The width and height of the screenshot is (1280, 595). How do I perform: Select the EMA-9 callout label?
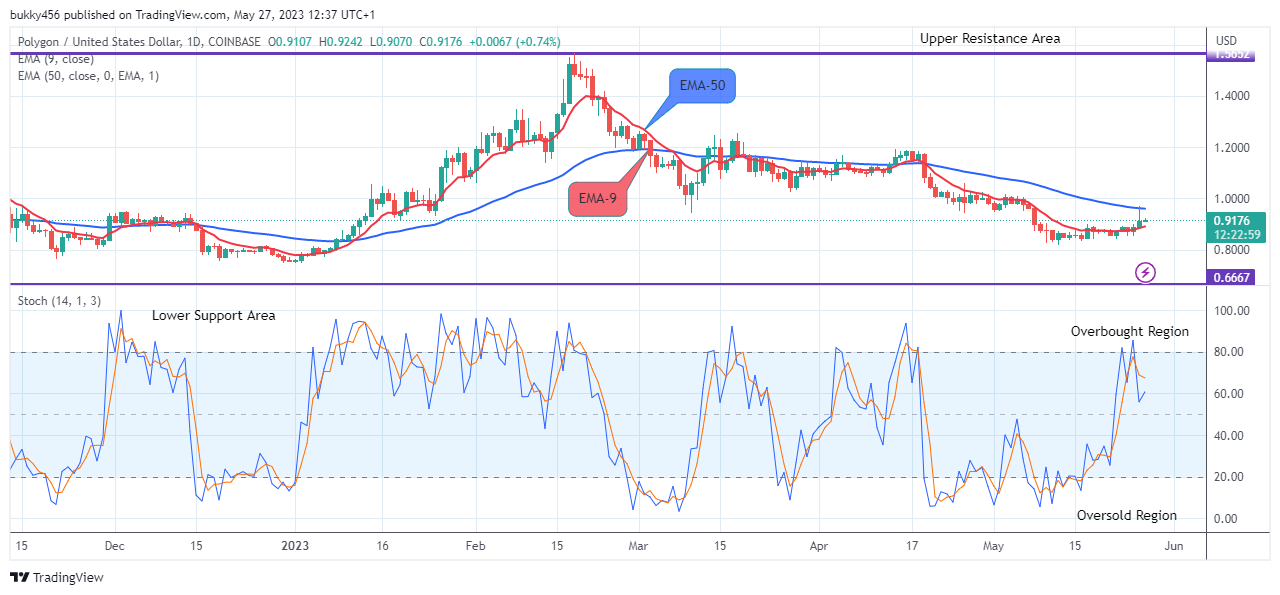pos(598,198)
